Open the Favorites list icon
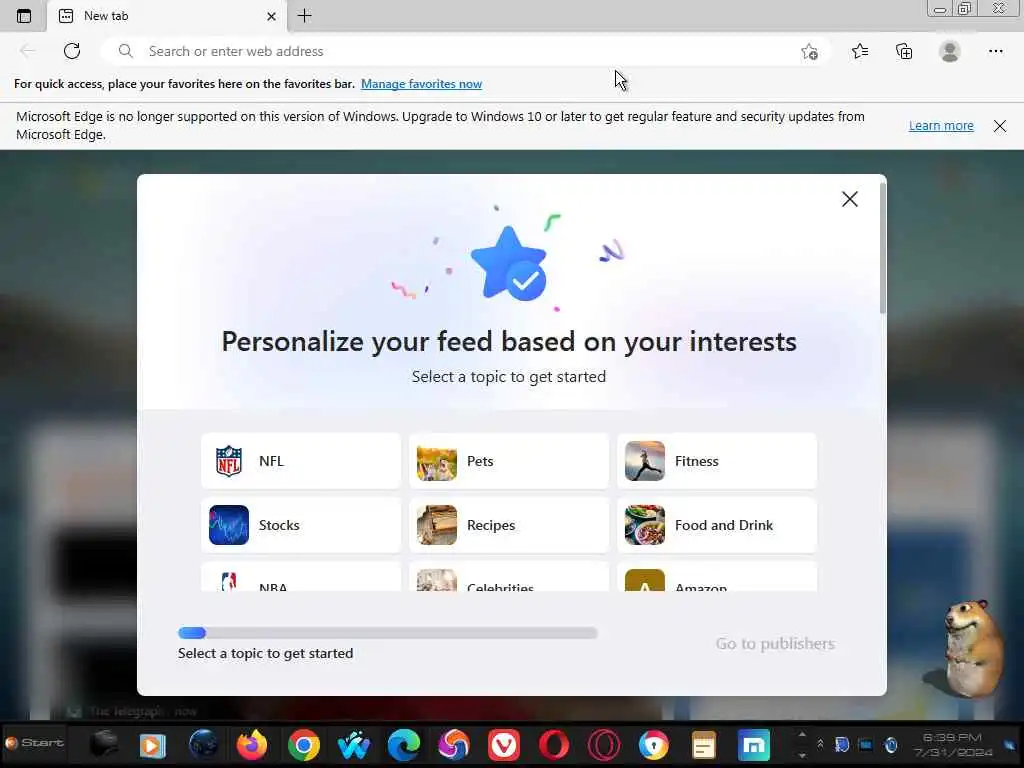This screenshot has width=1024, height=768. coord(859,51)
